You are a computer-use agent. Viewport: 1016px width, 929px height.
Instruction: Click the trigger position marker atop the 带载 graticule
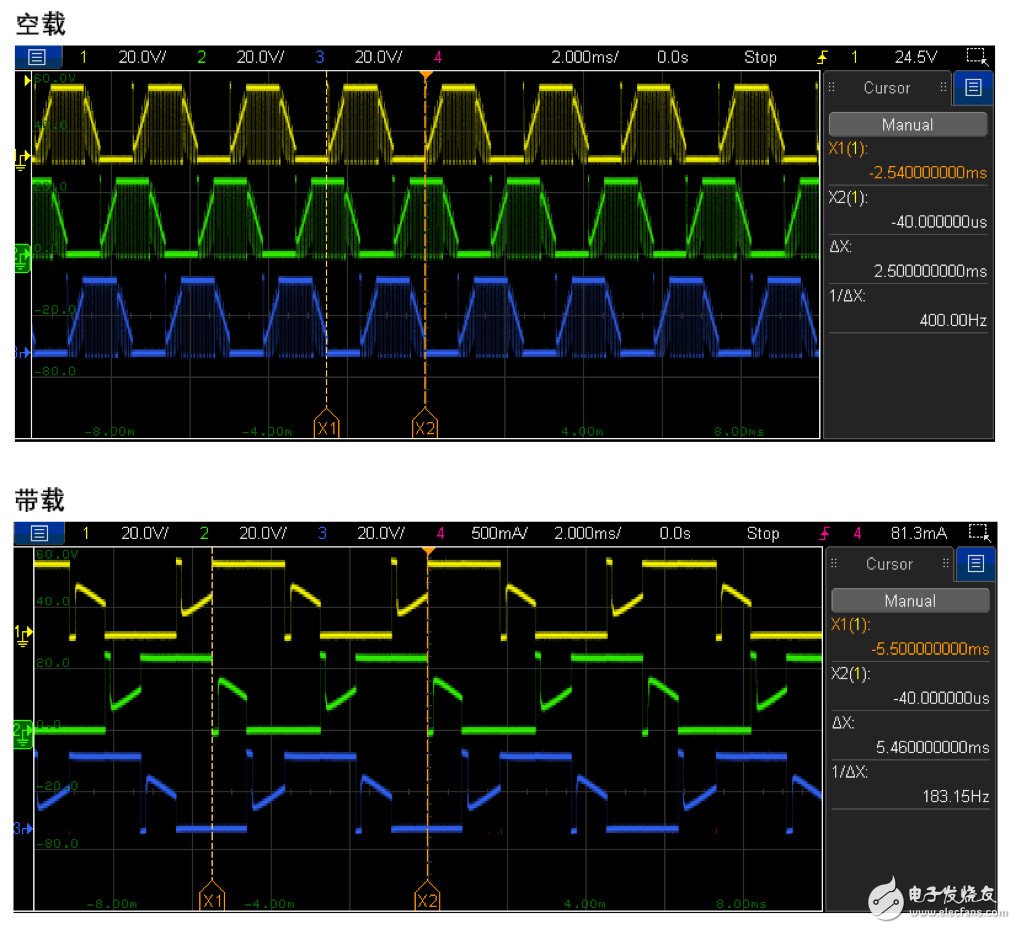click(428, 551)
